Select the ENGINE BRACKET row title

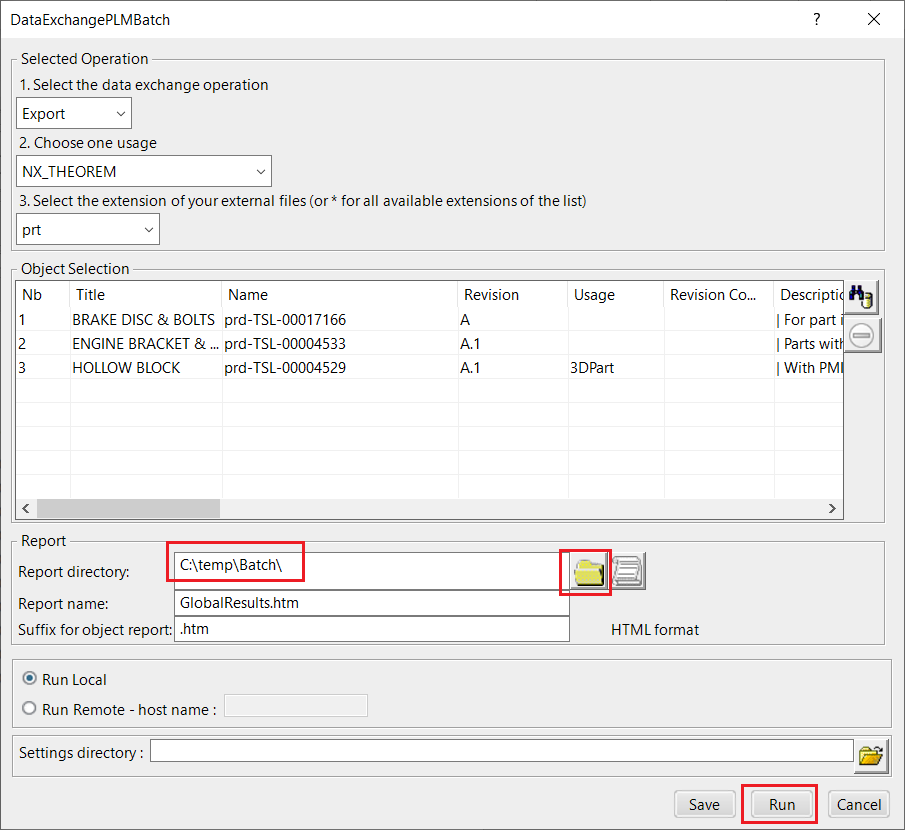[x=145, y=344]
